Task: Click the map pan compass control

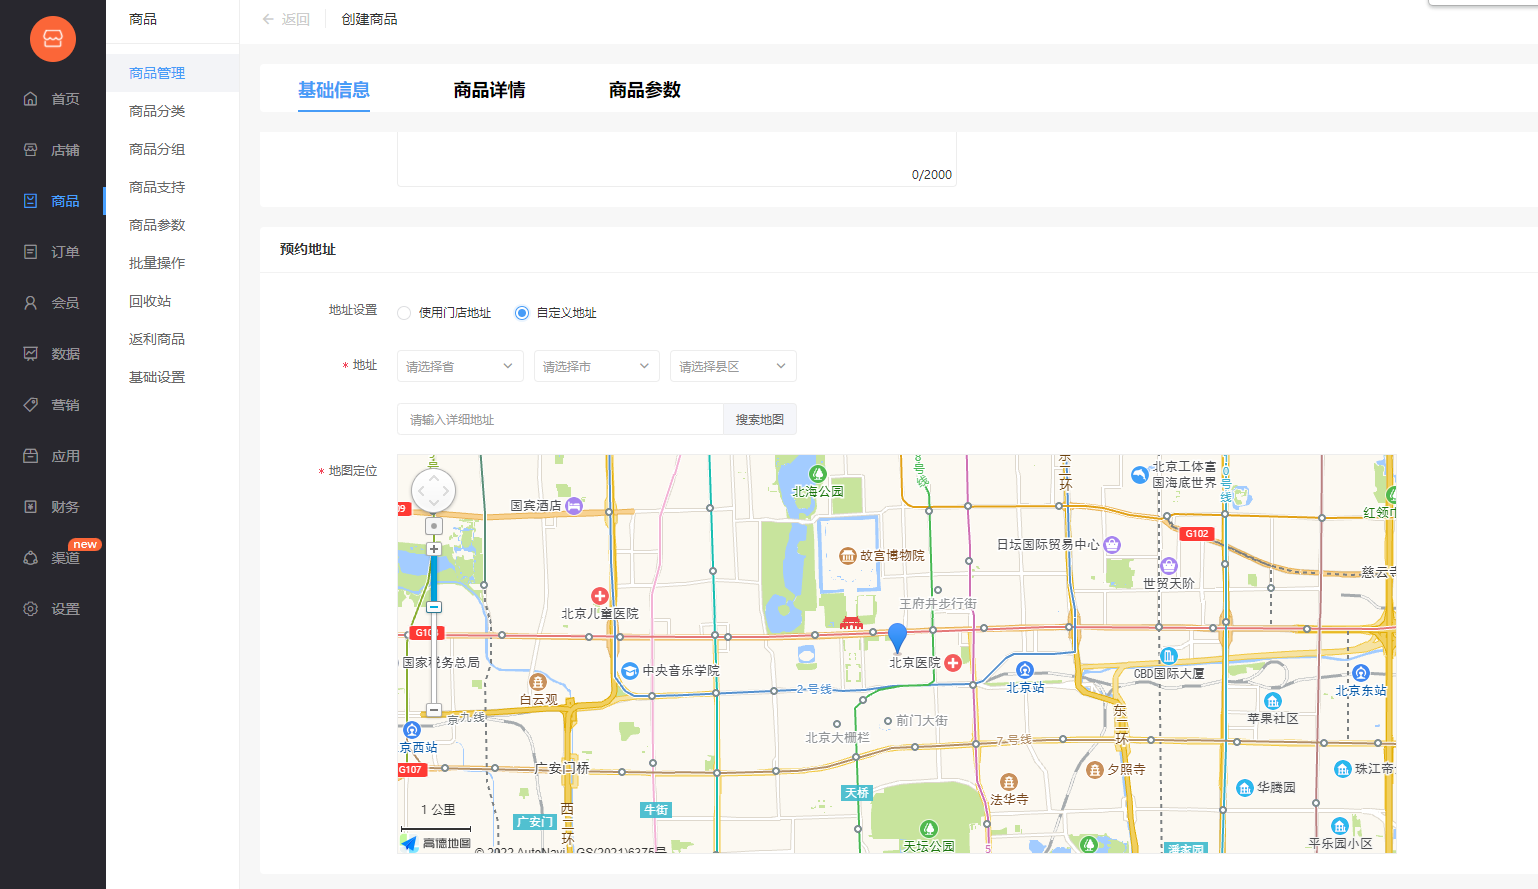Action: [433, 491]
